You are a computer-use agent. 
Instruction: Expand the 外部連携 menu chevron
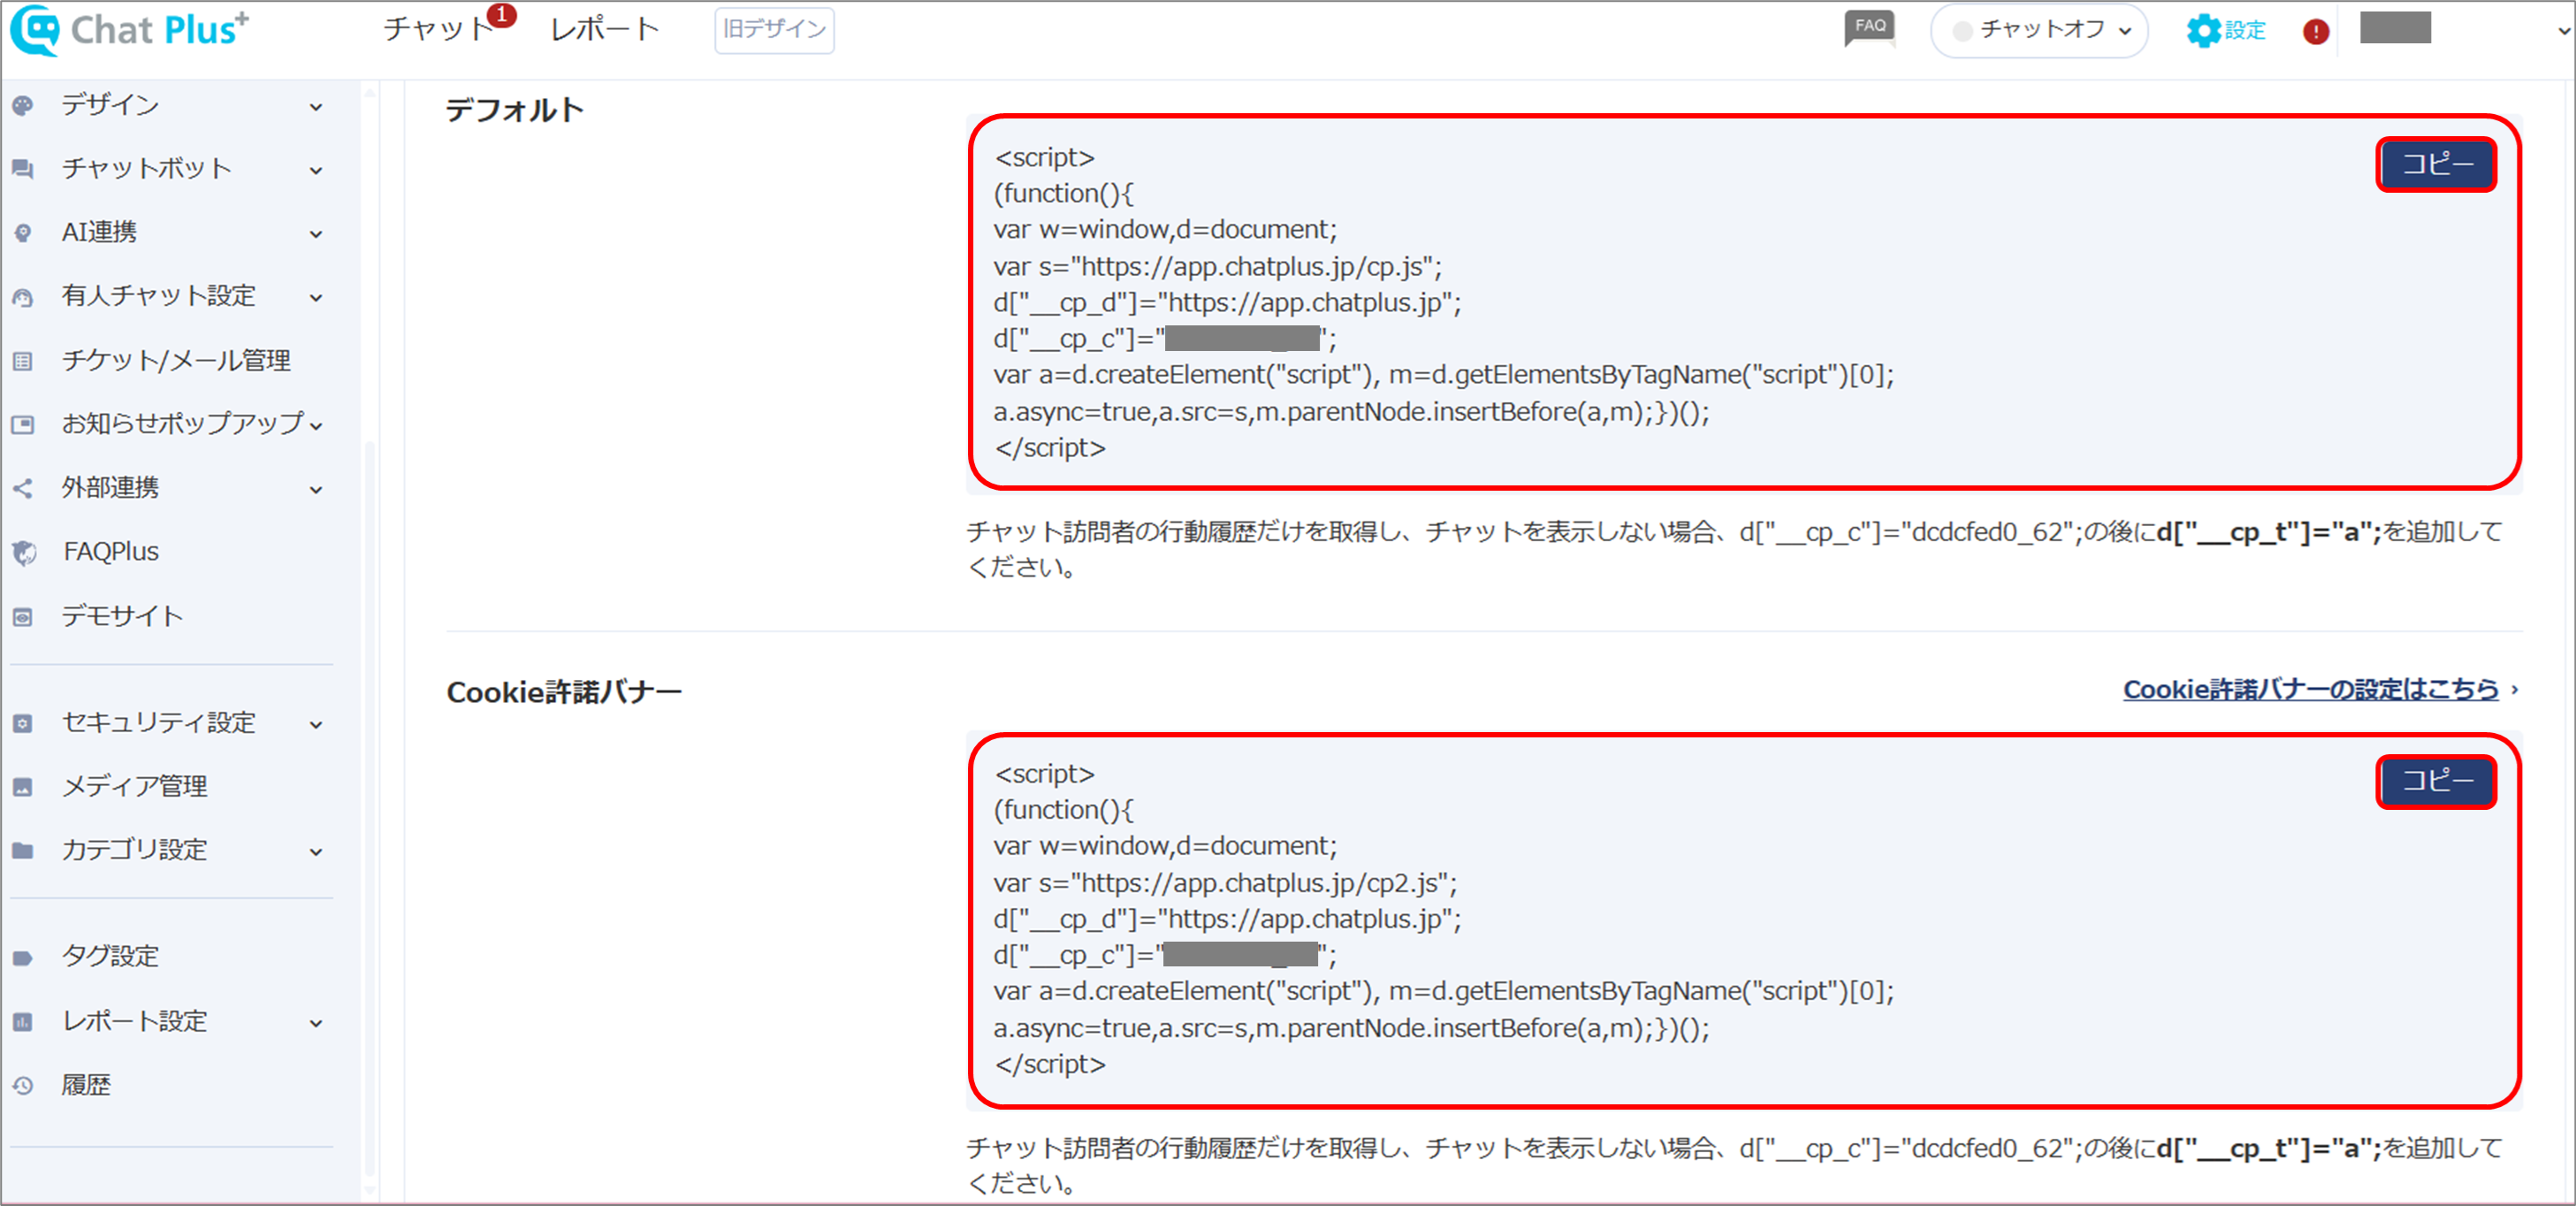(x=316, y=490)
